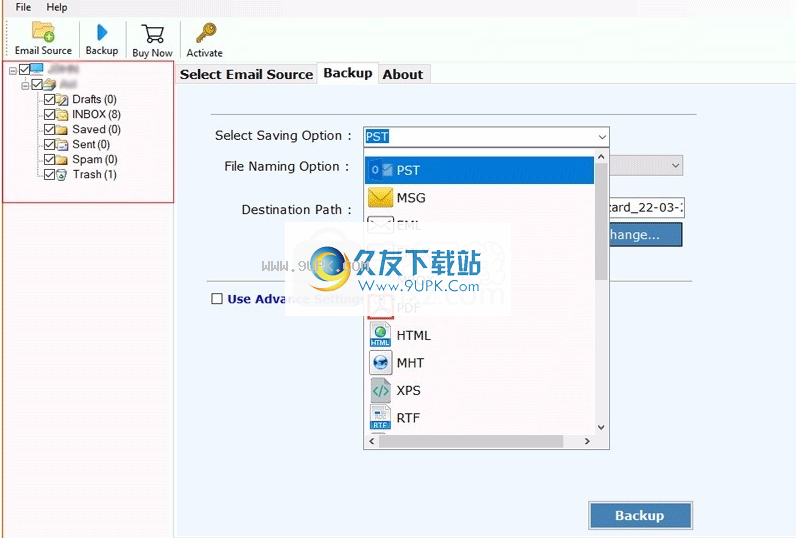Select the Sent (0) tree row
Viewport: 796px width, 538px height.
pyautogui.click(x=91, y=145)
